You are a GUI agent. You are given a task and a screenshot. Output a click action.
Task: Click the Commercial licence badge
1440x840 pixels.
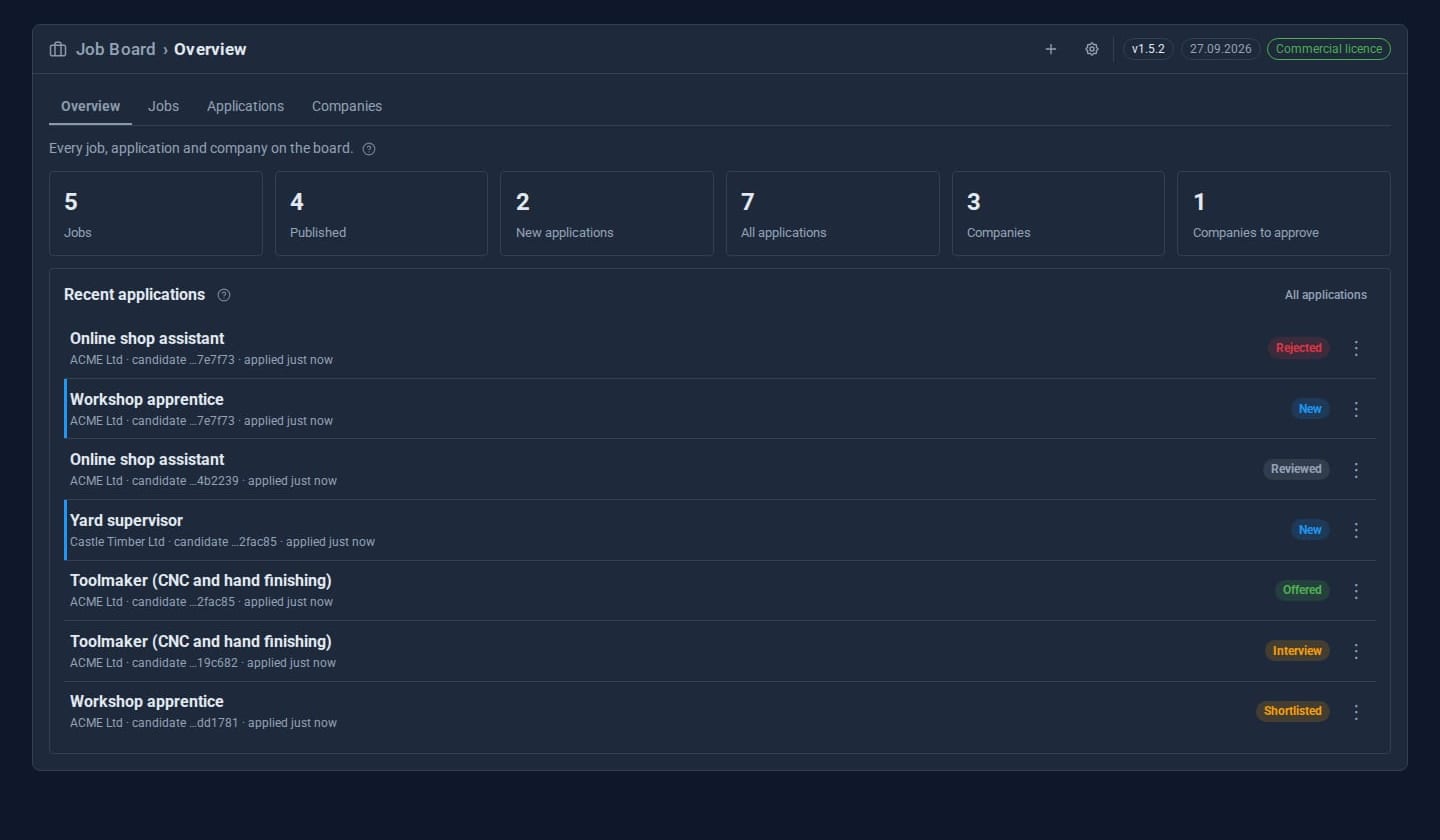(1329, 49)
